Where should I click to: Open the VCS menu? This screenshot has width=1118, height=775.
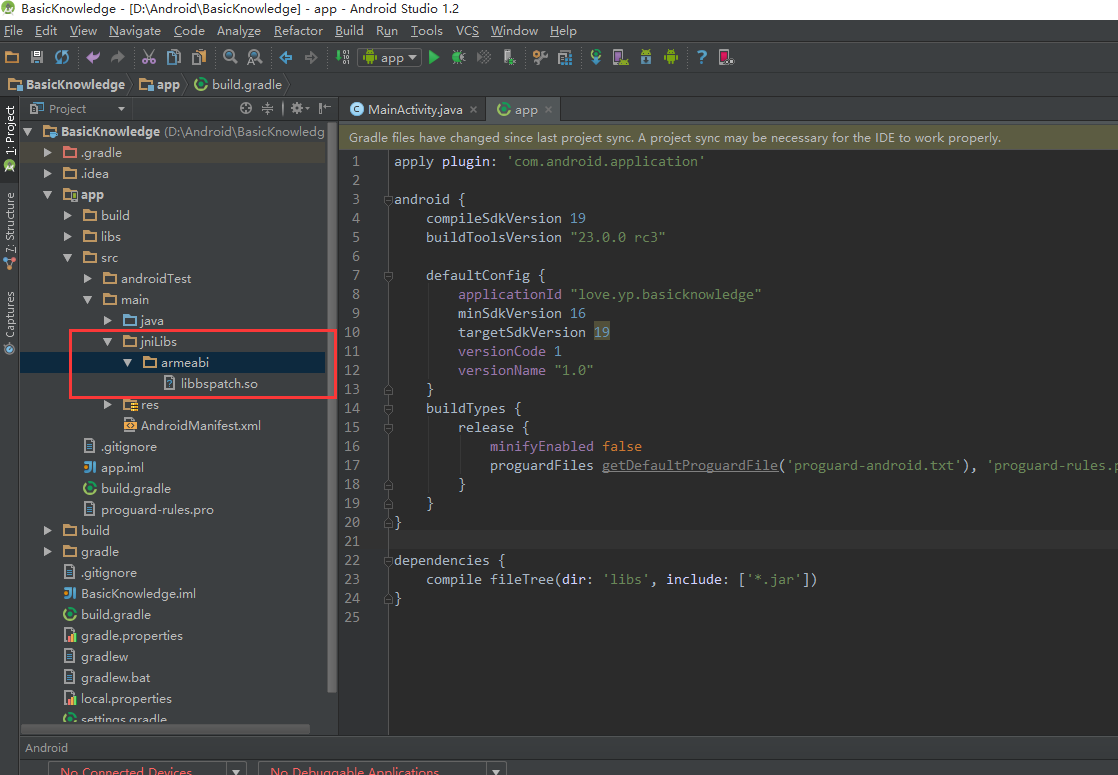[x=467, y=31]
